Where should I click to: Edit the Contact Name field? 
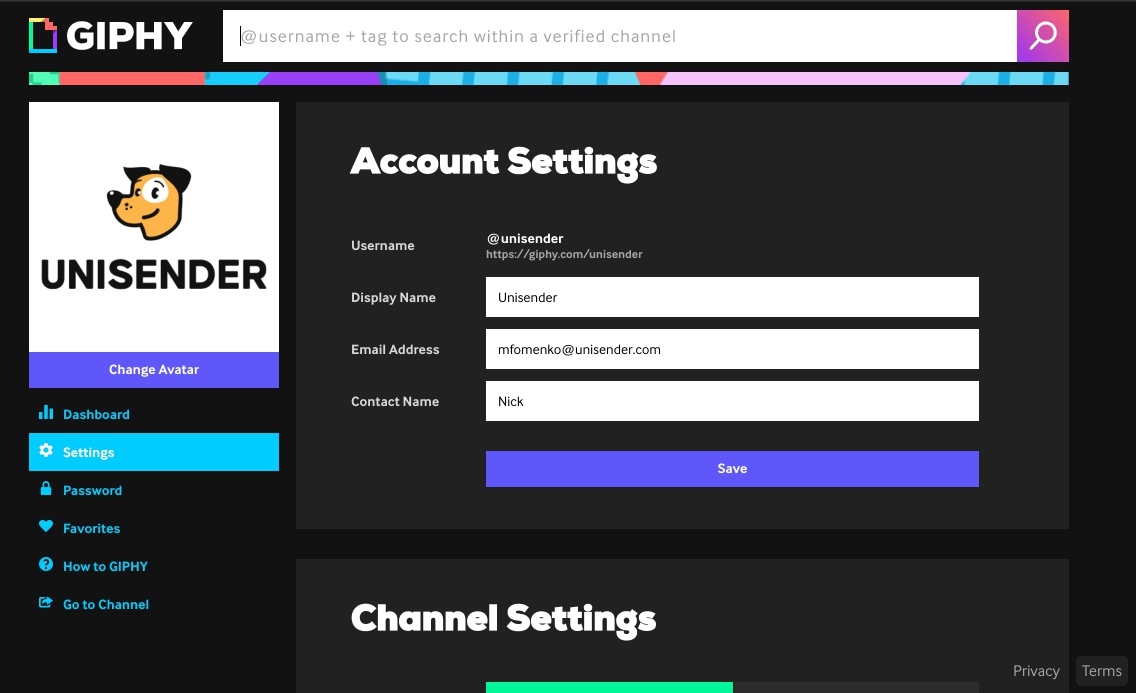pos(732,401)
